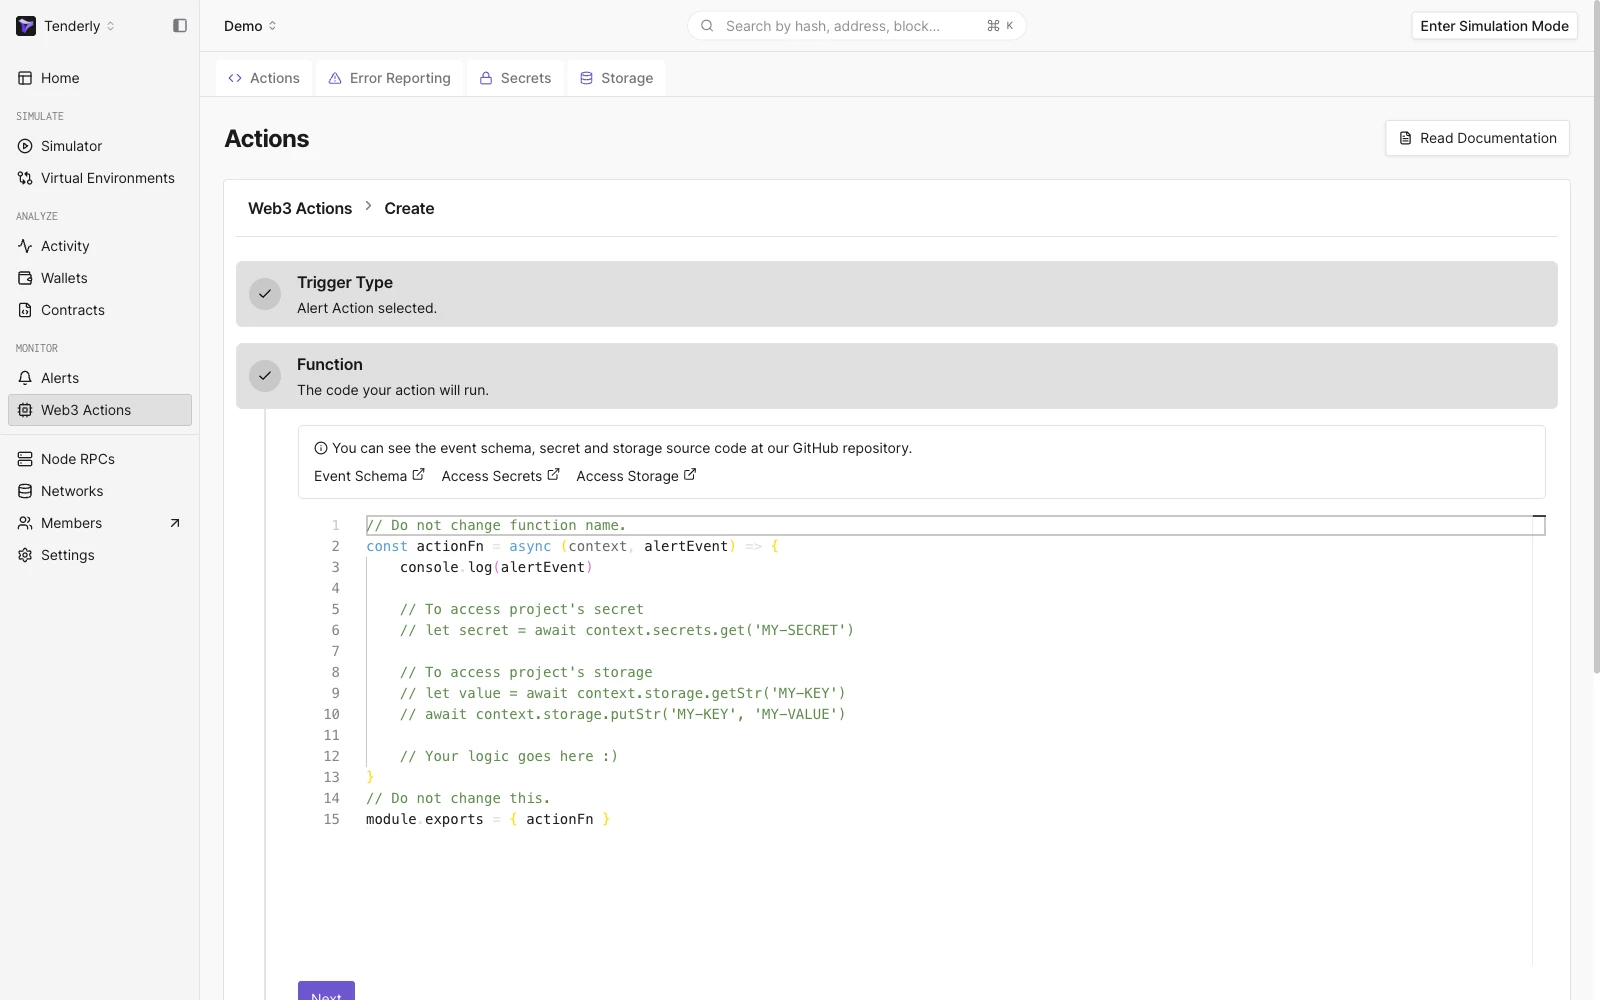The height and width of the screenshot is (1000, 1600).
Task: Open Contracts in the sidebar
Action: pyautogui.click(x=99, y=310)
